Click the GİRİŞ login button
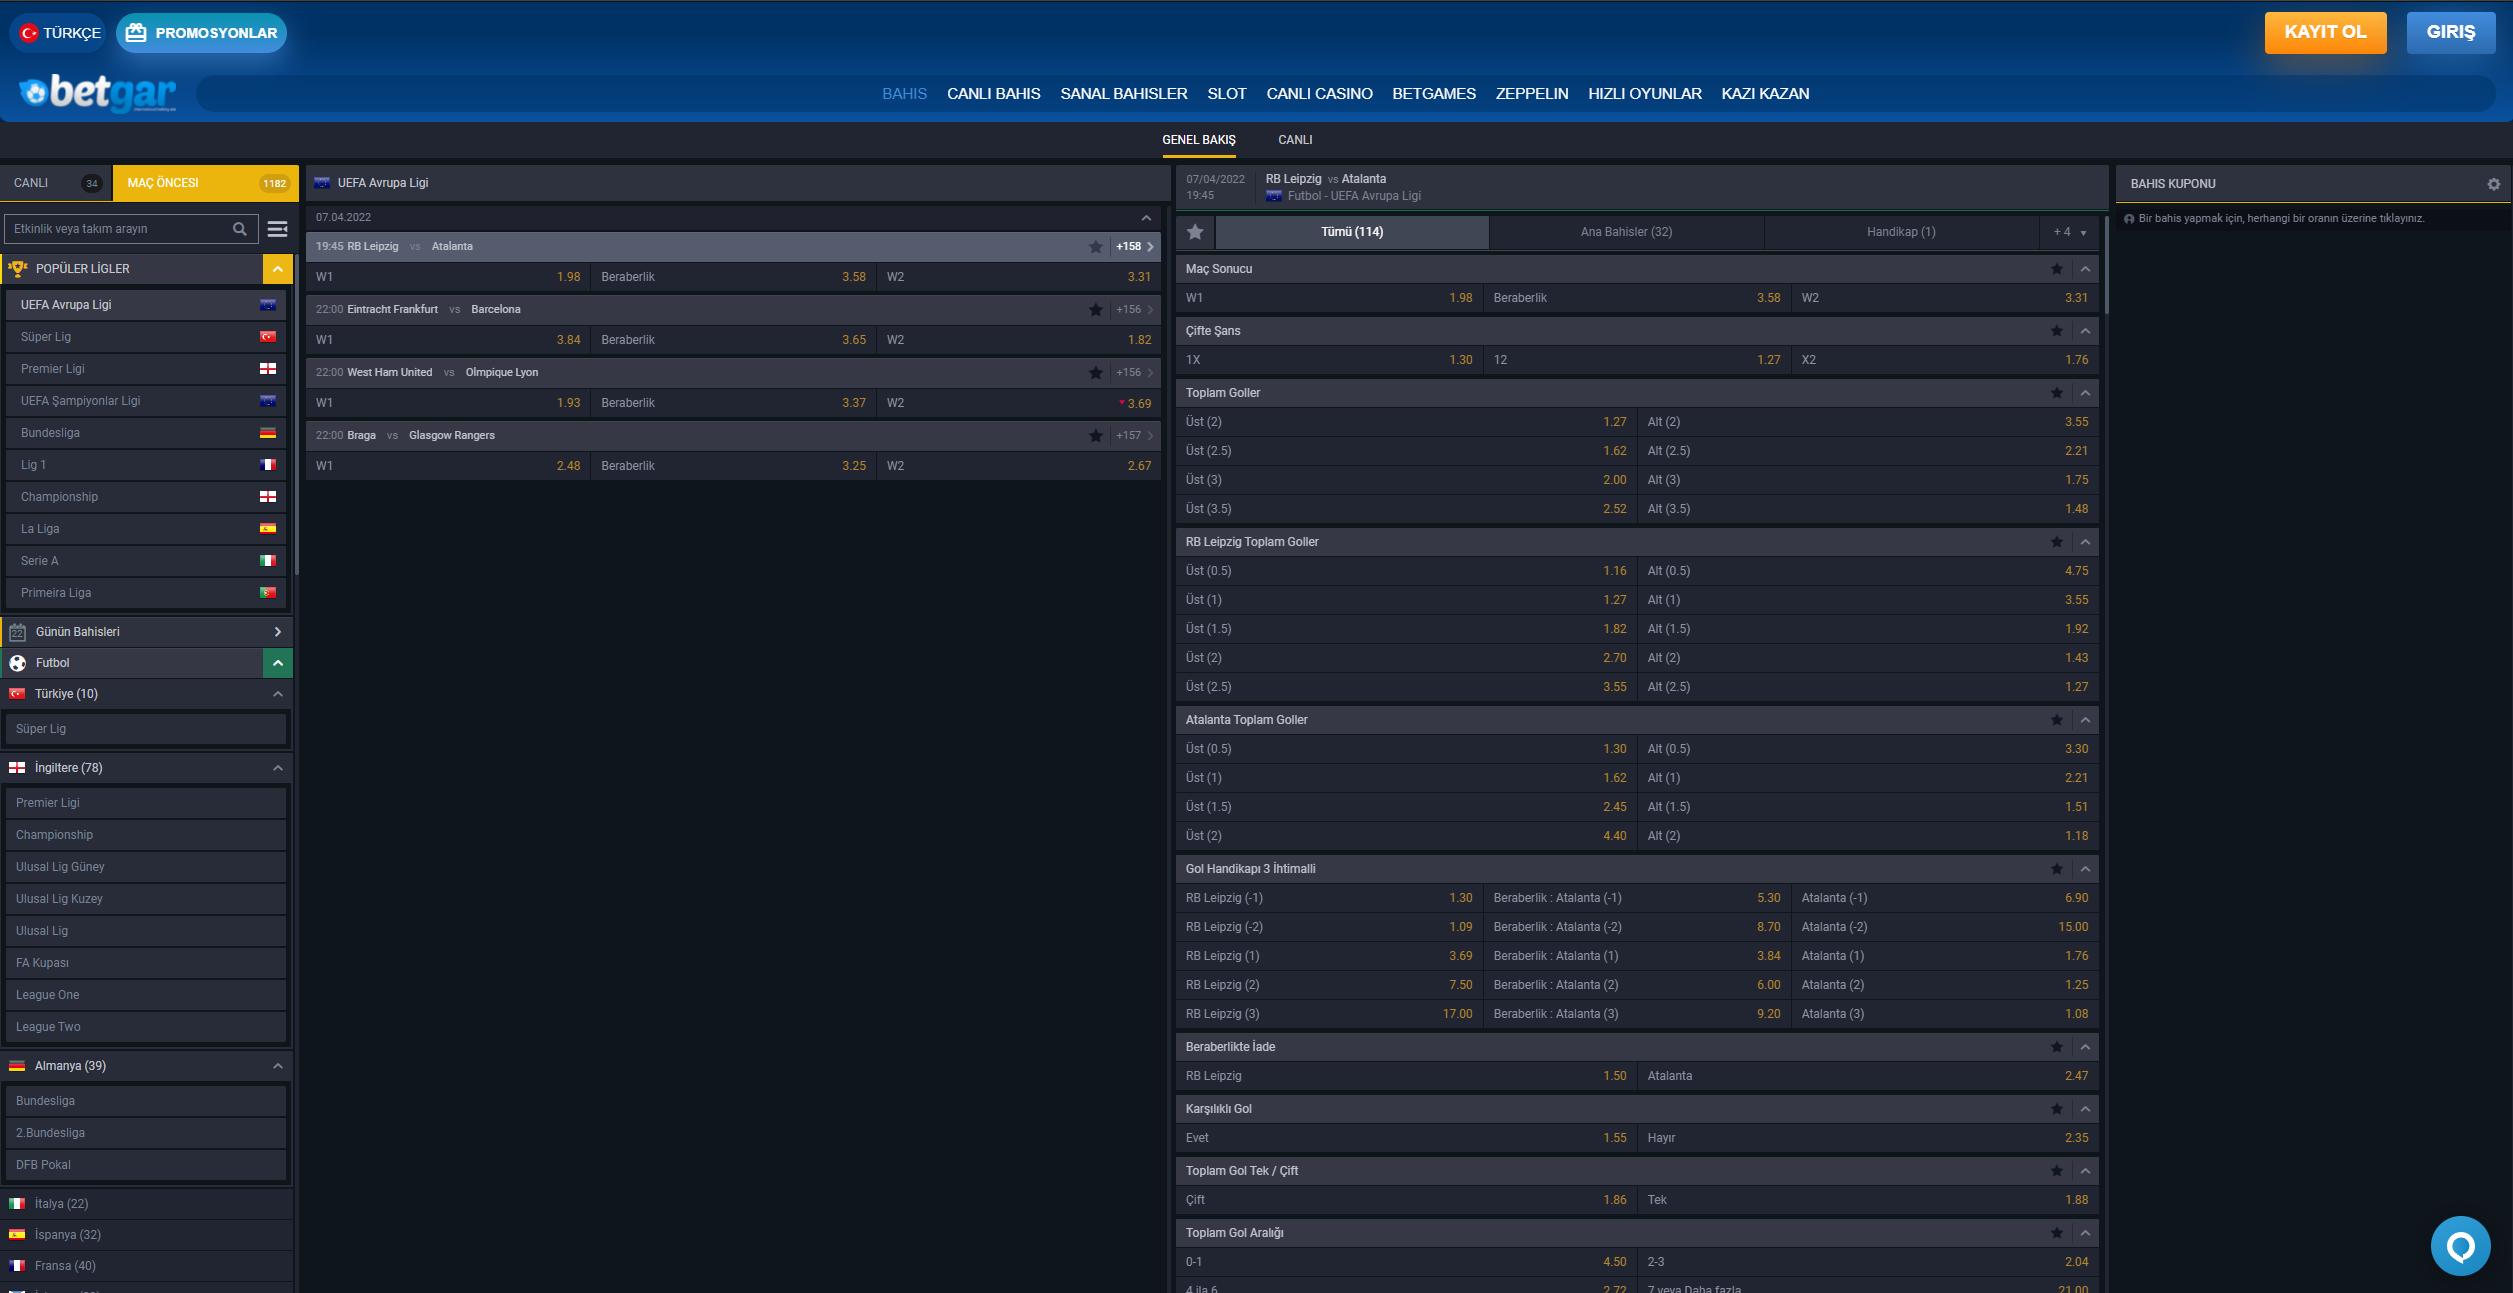Screen dimensions: 2513x1293 point(2450,32)
